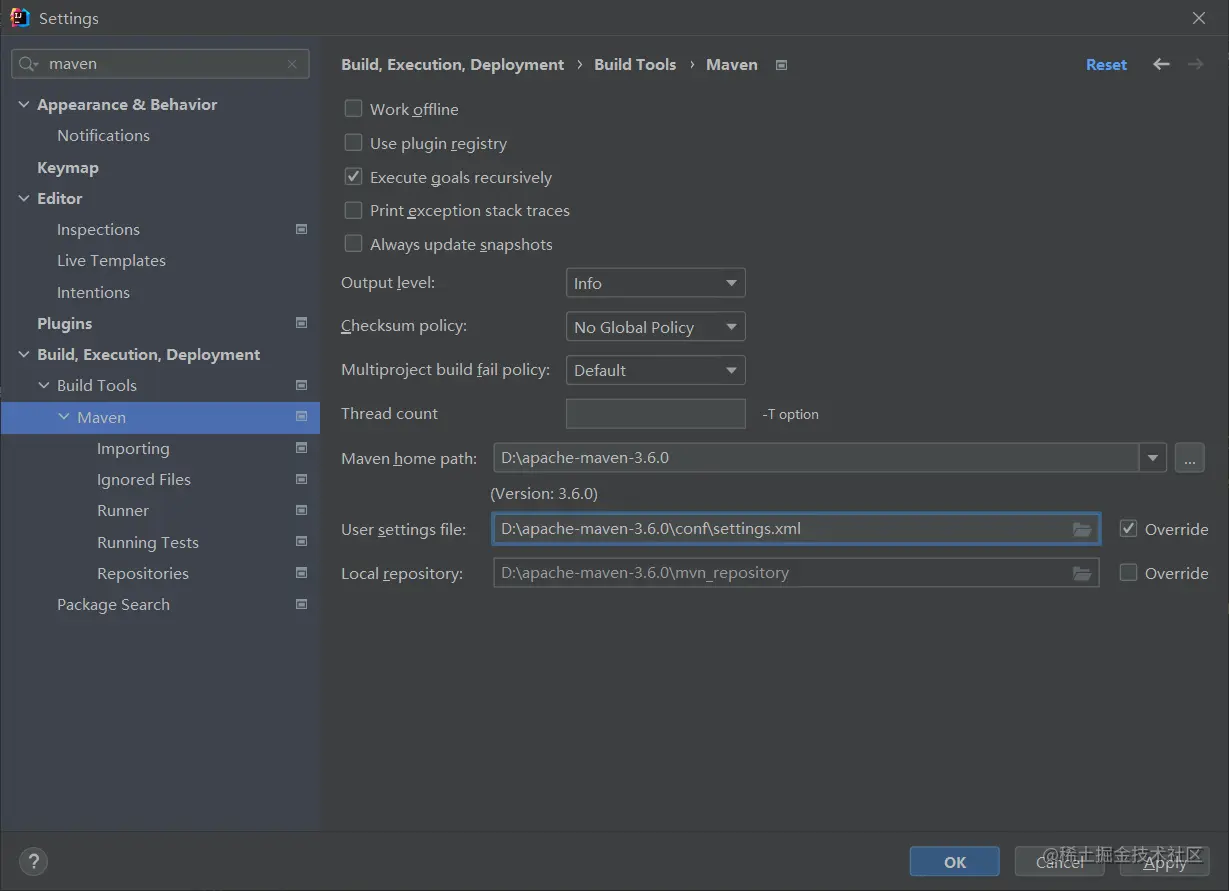Click project settings icon beside Build Tools

coord(302,385)
